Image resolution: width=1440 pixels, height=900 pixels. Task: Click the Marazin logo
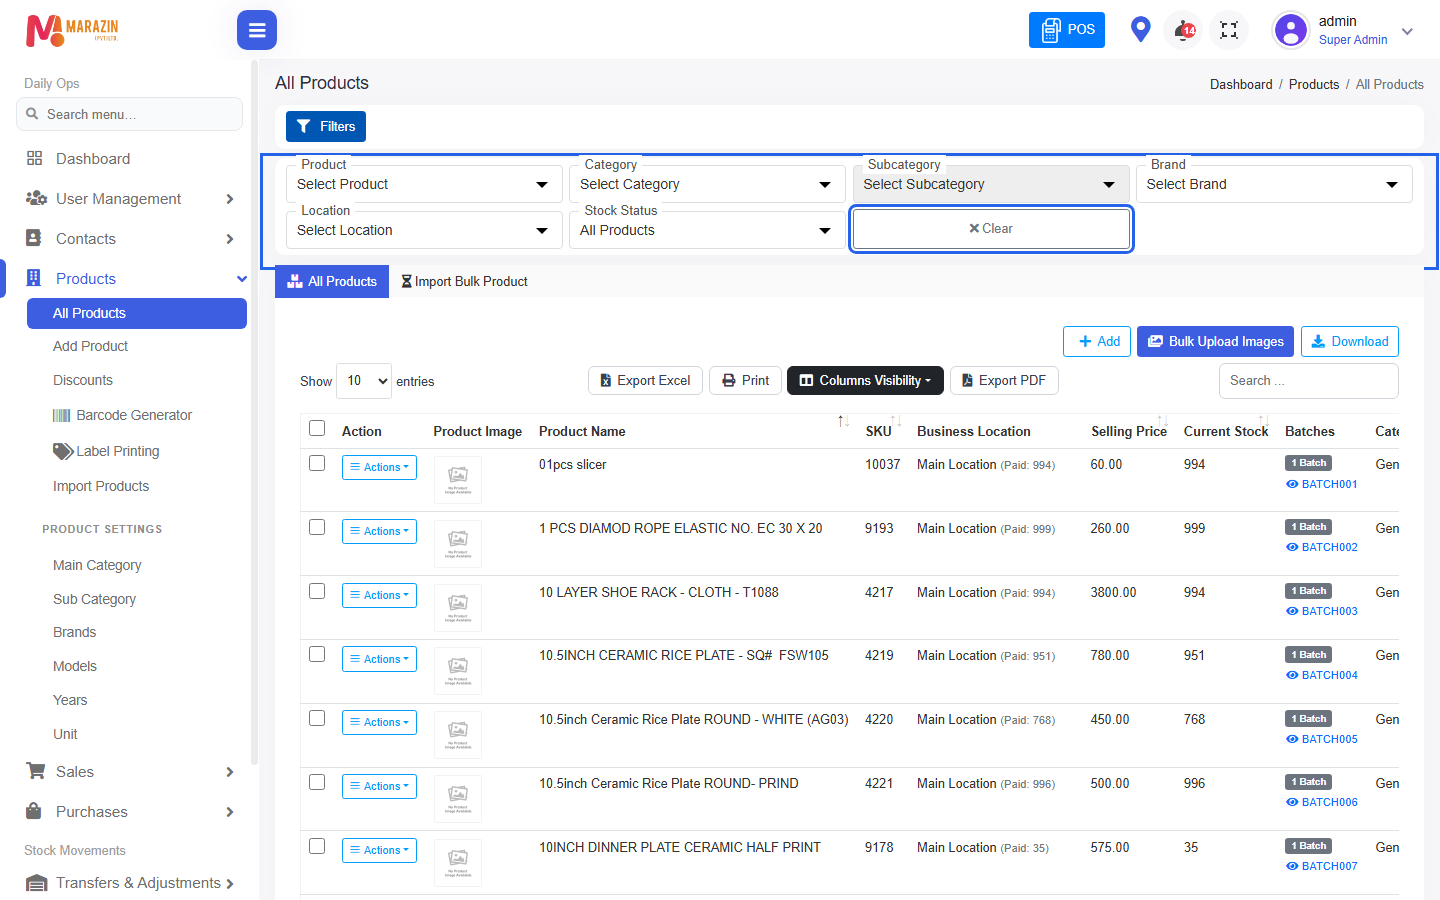(x=72, y=30)
